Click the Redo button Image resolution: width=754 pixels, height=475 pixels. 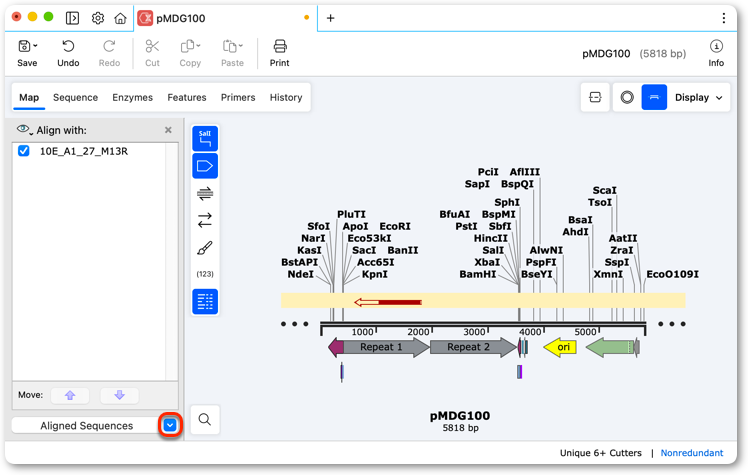tap(109, 53)
